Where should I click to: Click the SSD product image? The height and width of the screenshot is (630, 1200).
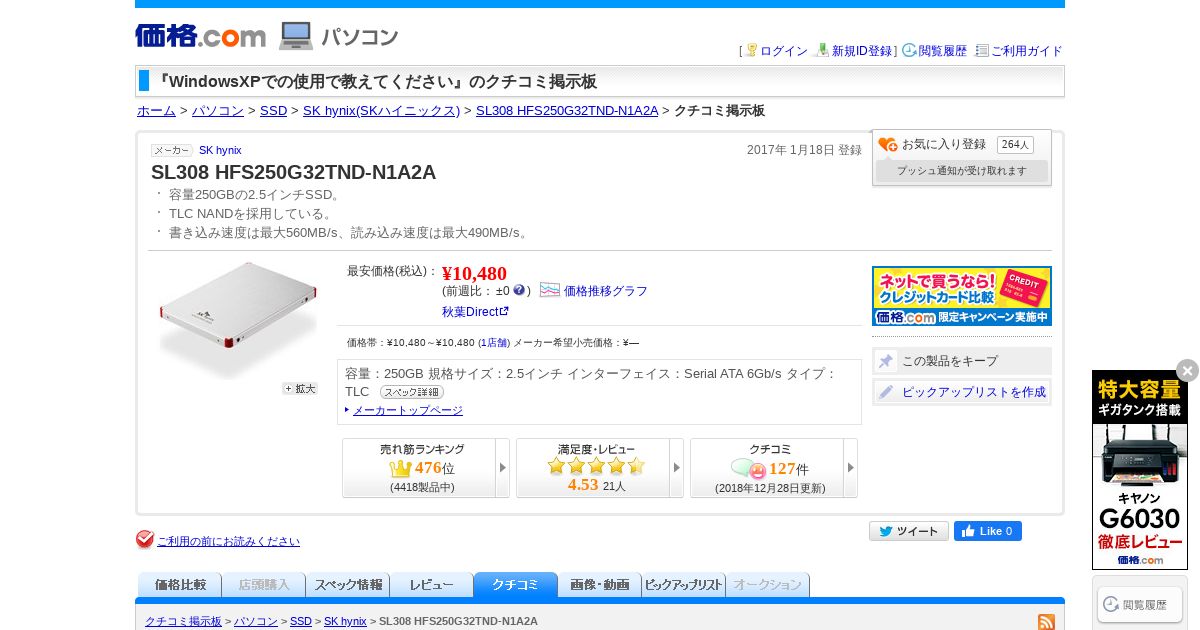pos(238,318)
